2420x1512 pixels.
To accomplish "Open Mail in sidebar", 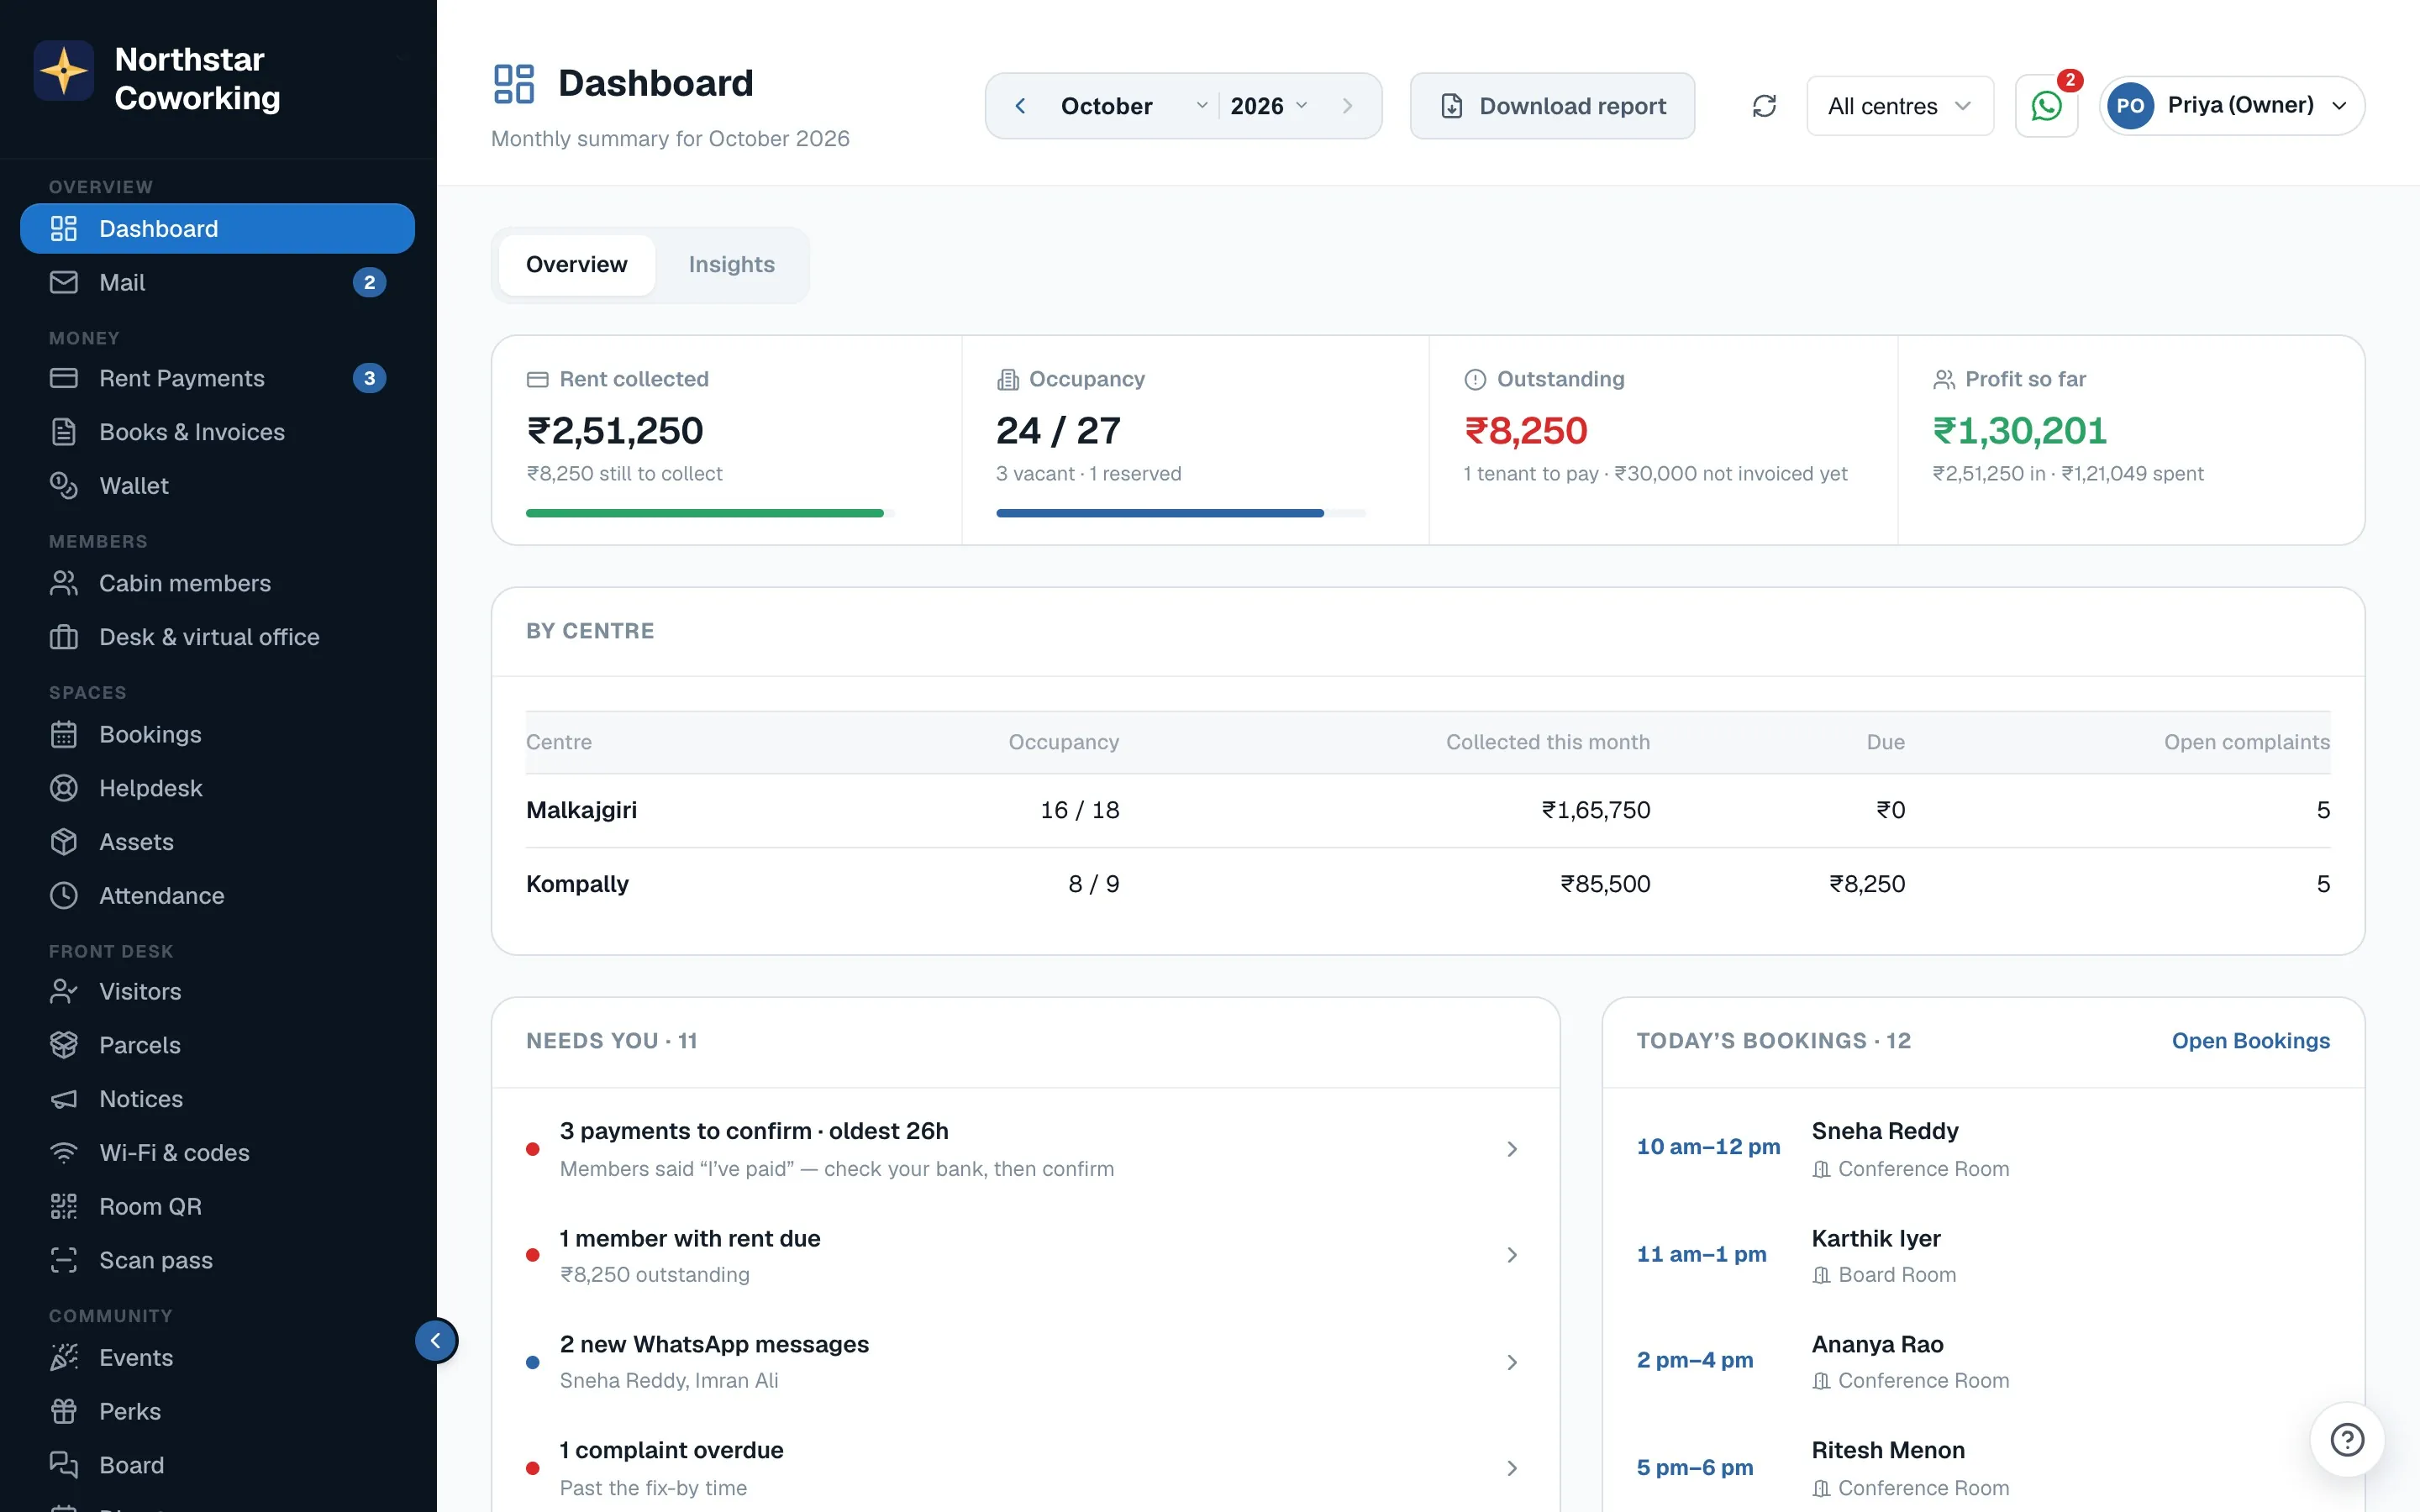I will 217,283.
